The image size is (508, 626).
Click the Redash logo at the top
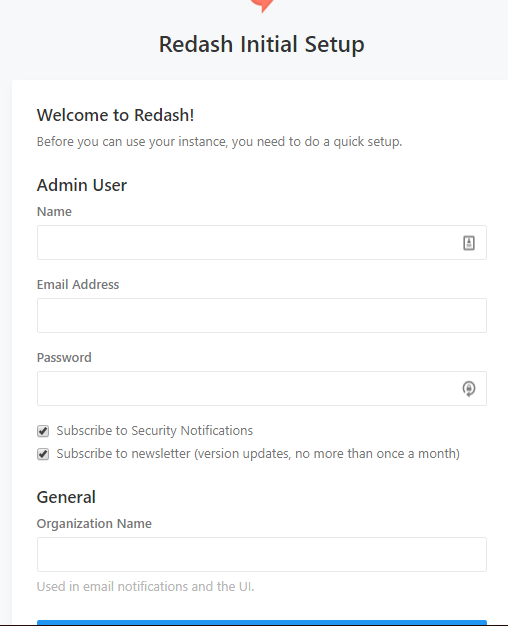click(262, 6)
